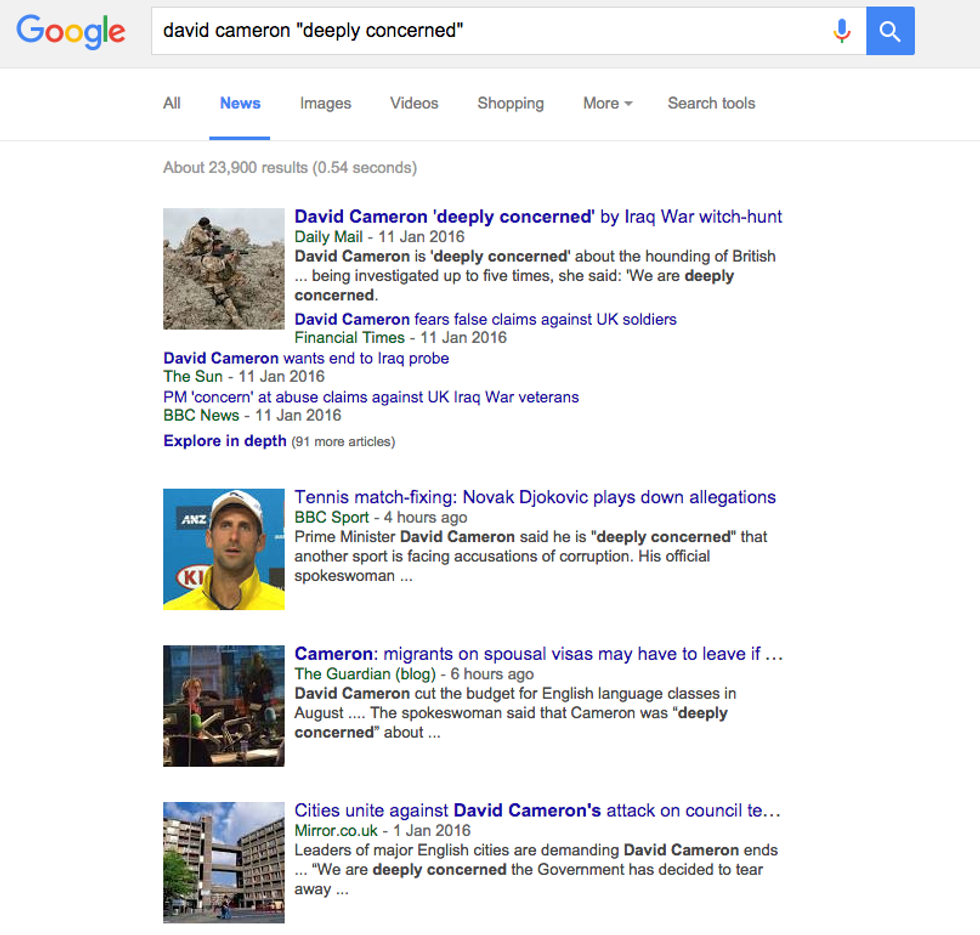This screenshot has height=935, width=980.
Task: Click the soldiers thumbnail image
Action: point(224,269)
